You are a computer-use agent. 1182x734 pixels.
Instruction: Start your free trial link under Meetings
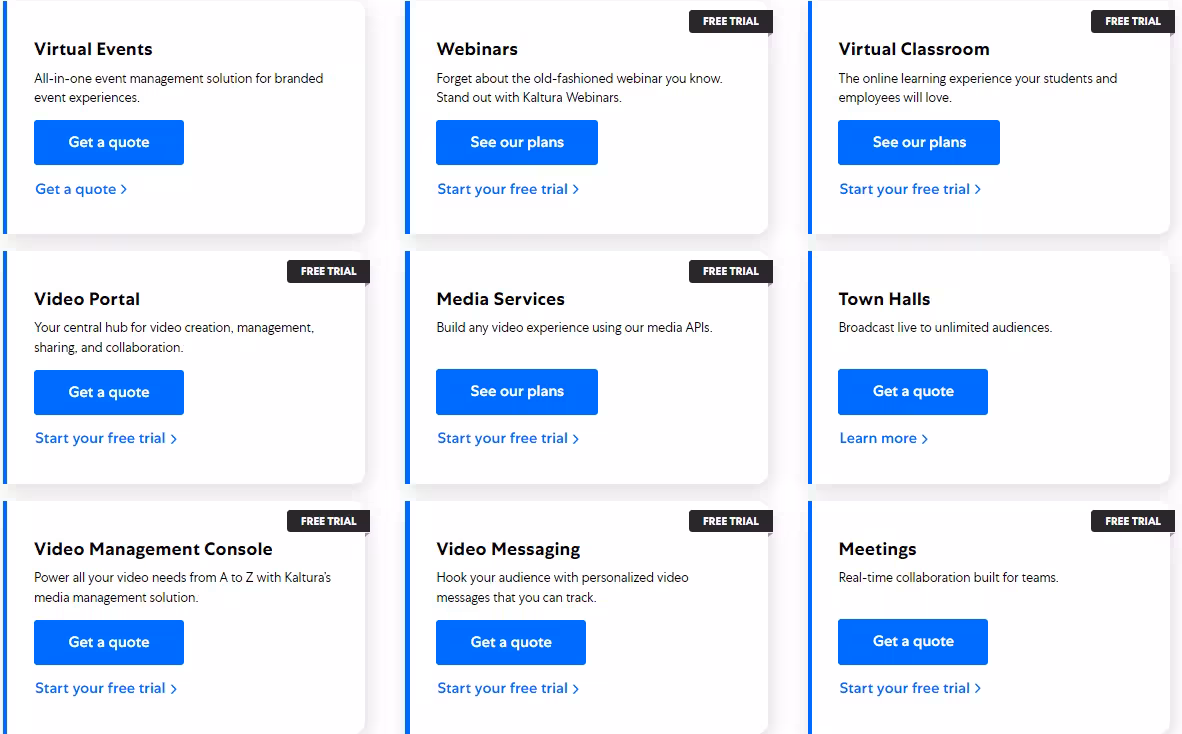(x=910, y=688)
